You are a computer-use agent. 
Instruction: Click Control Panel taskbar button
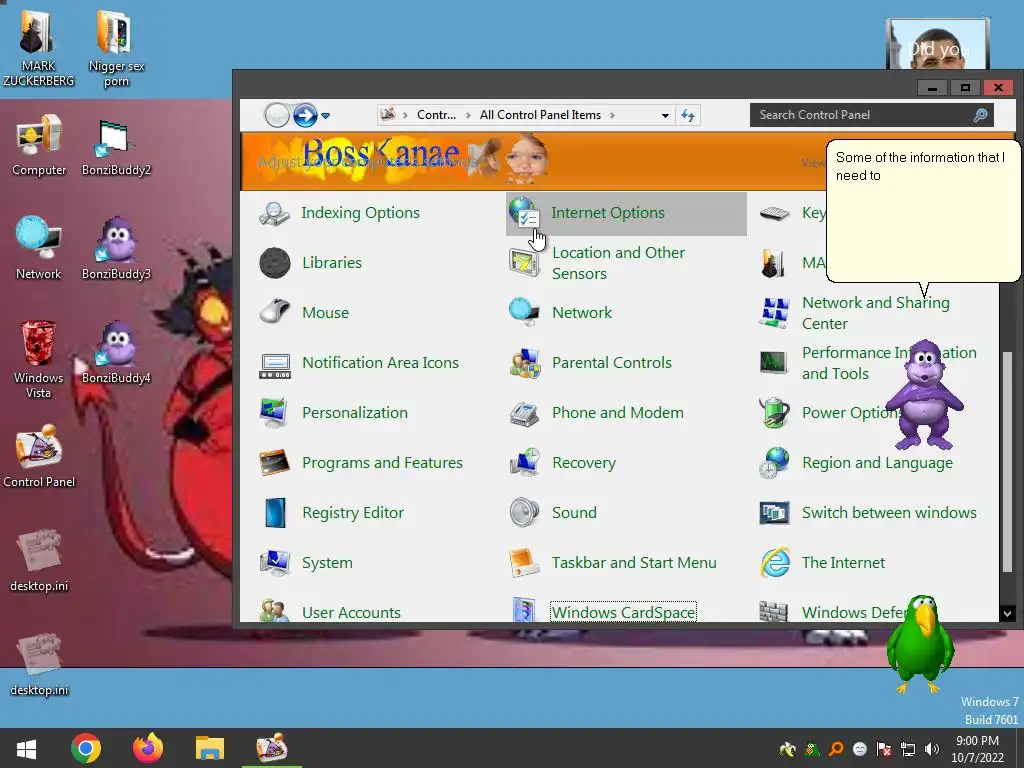tap(272, 748)
